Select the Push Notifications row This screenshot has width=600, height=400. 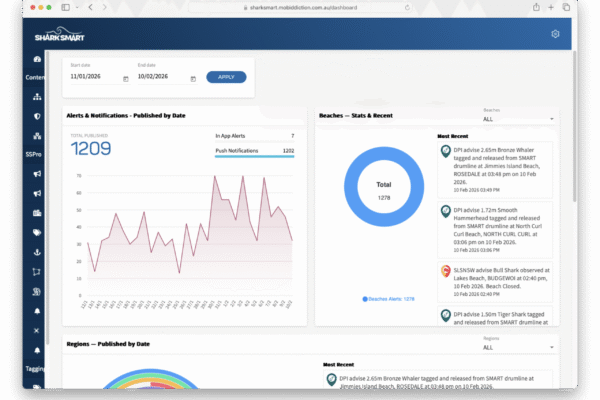(x=254, y=151)
